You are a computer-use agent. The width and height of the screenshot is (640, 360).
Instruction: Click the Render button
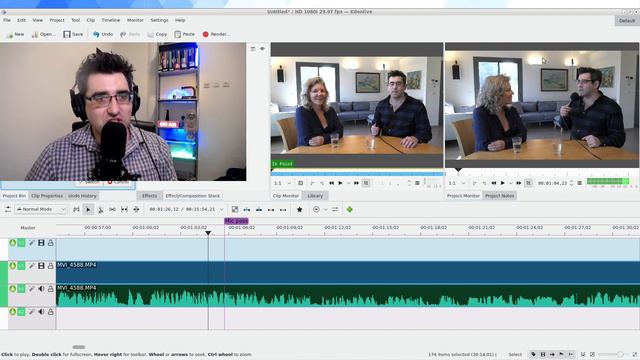tap(216, 34)
